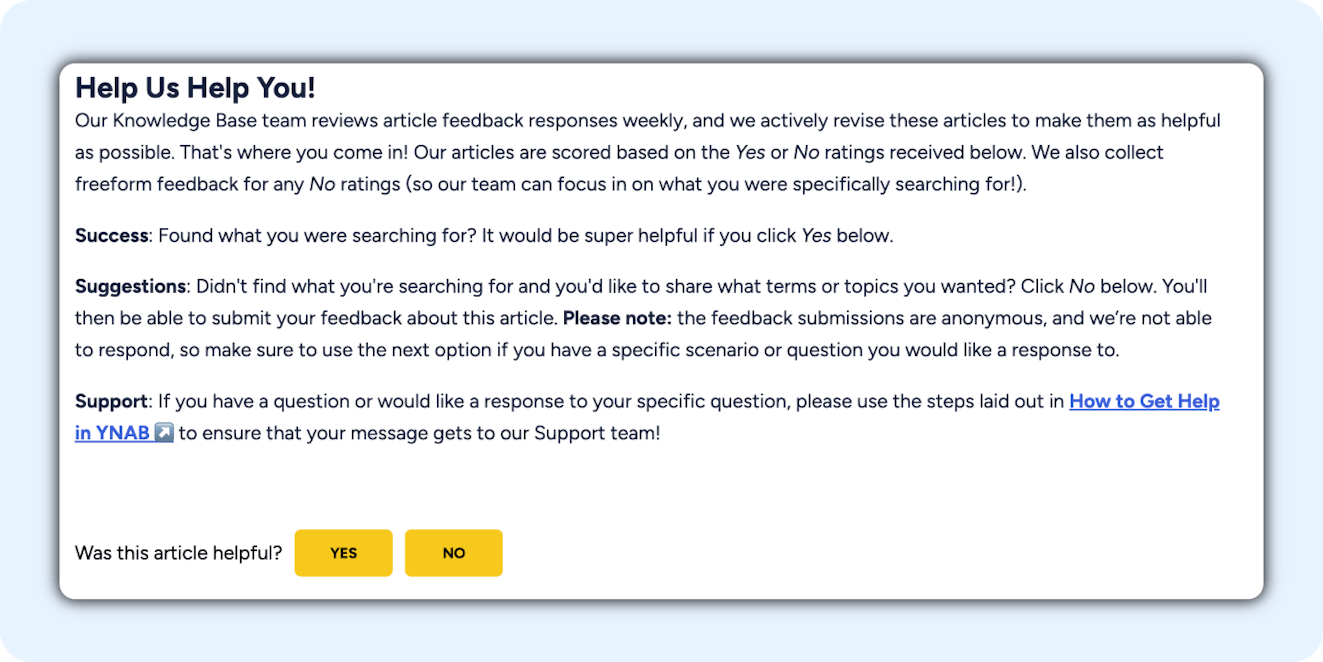
Task: Click italic No in "Click No below"
Action: [1081, 286]
